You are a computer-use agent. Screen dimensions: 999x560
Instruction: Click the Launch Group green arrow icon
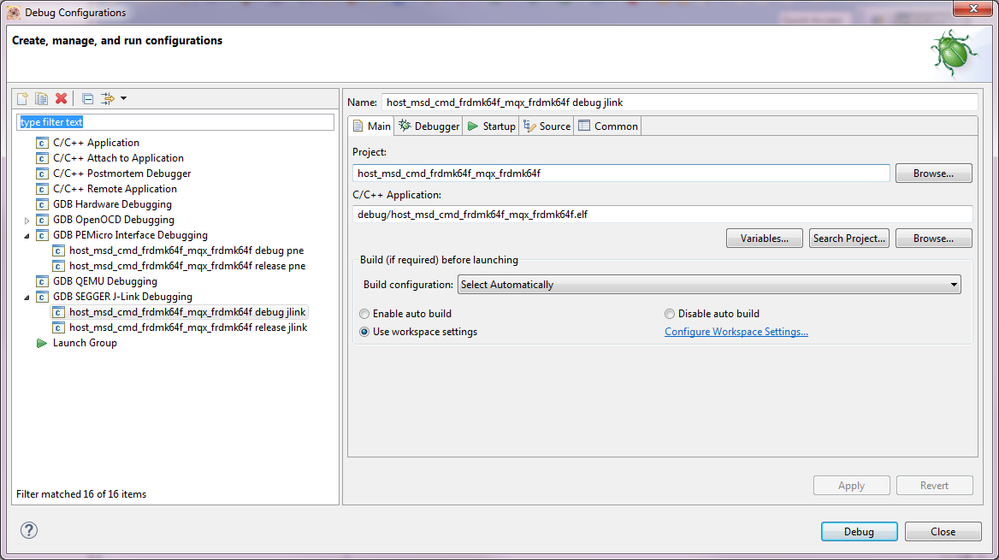[x=42, y=343]
